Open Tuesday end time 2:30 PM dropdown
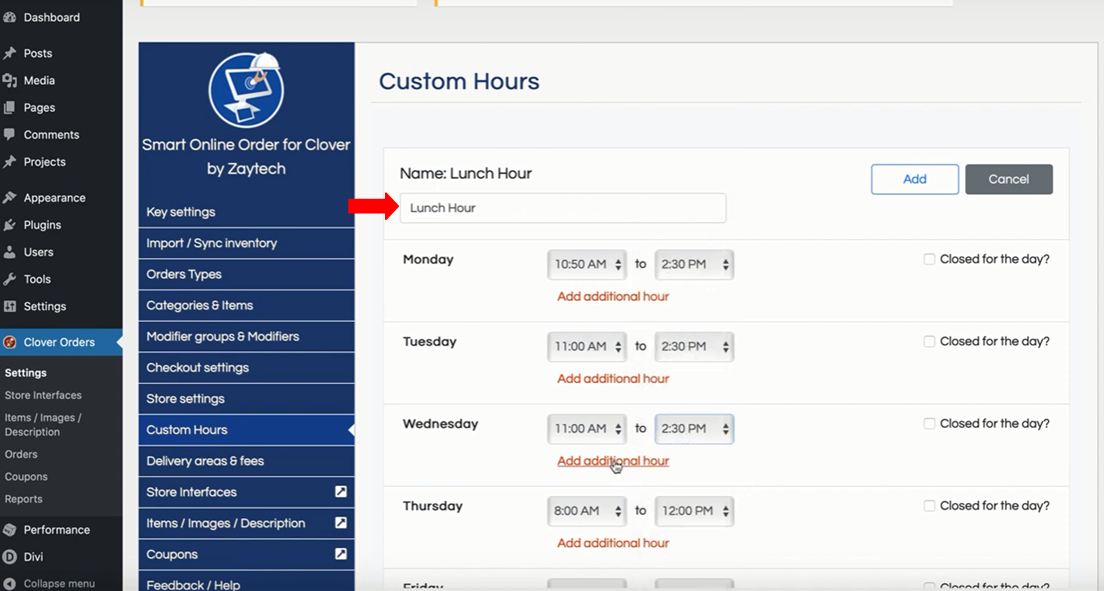 [x=694, y=347]
